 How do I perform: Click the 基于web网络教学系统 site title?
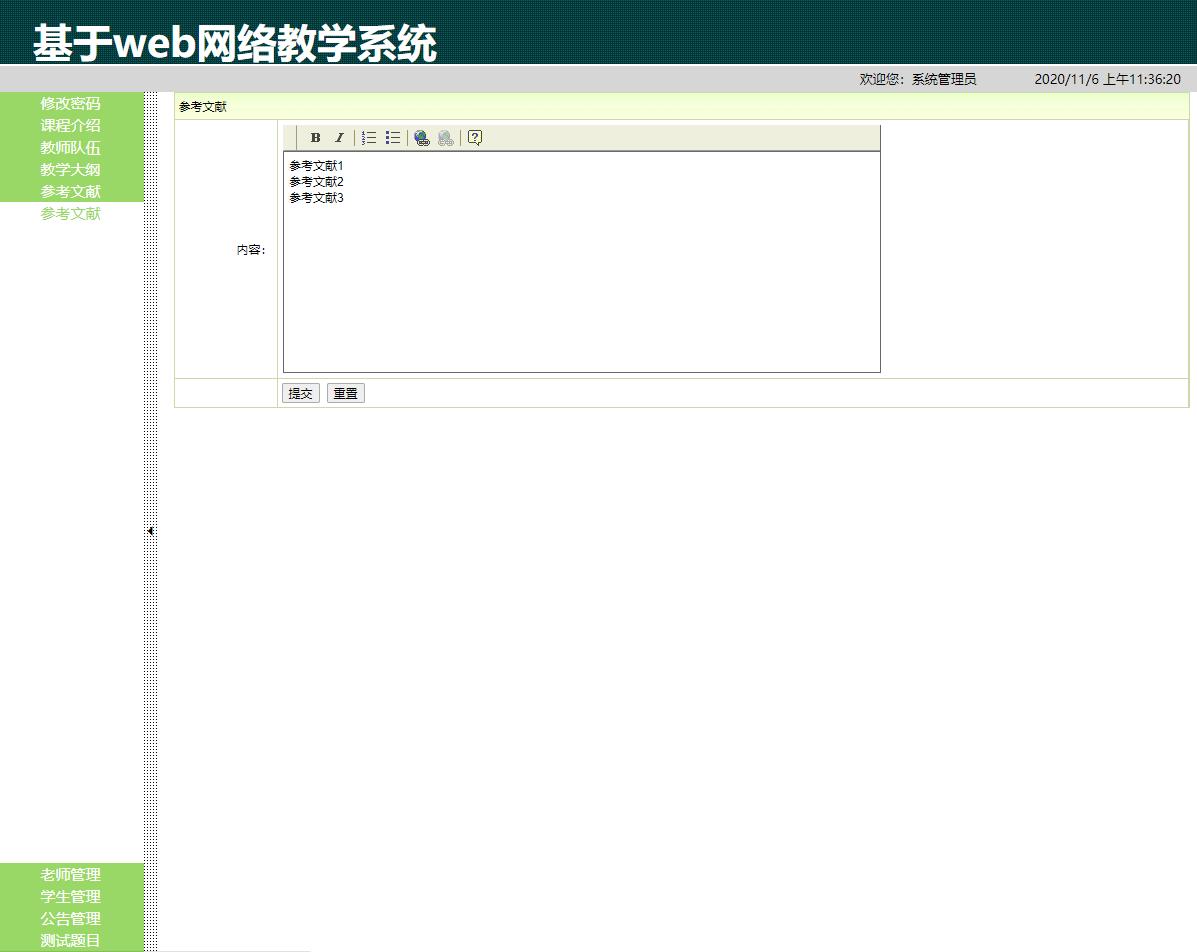235,43
